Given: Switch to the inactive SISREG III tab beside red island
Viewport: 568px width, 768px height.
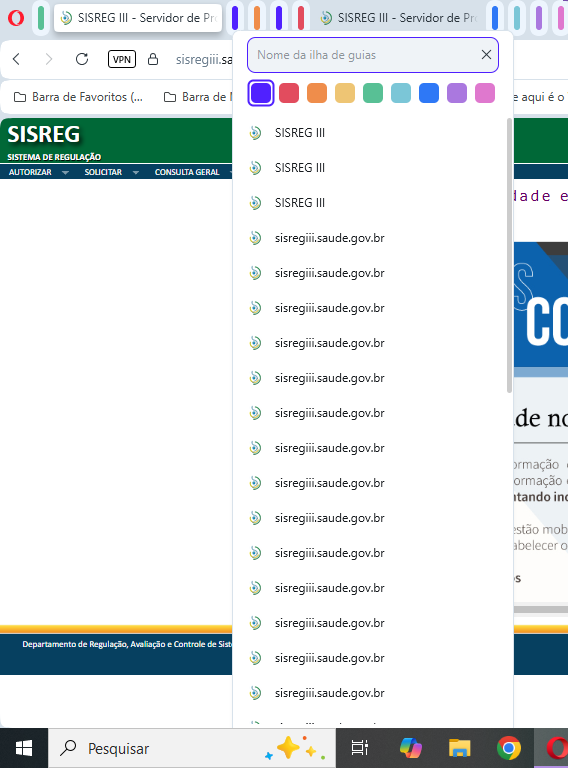Looking at the screenshot, I should pos(399,18).
